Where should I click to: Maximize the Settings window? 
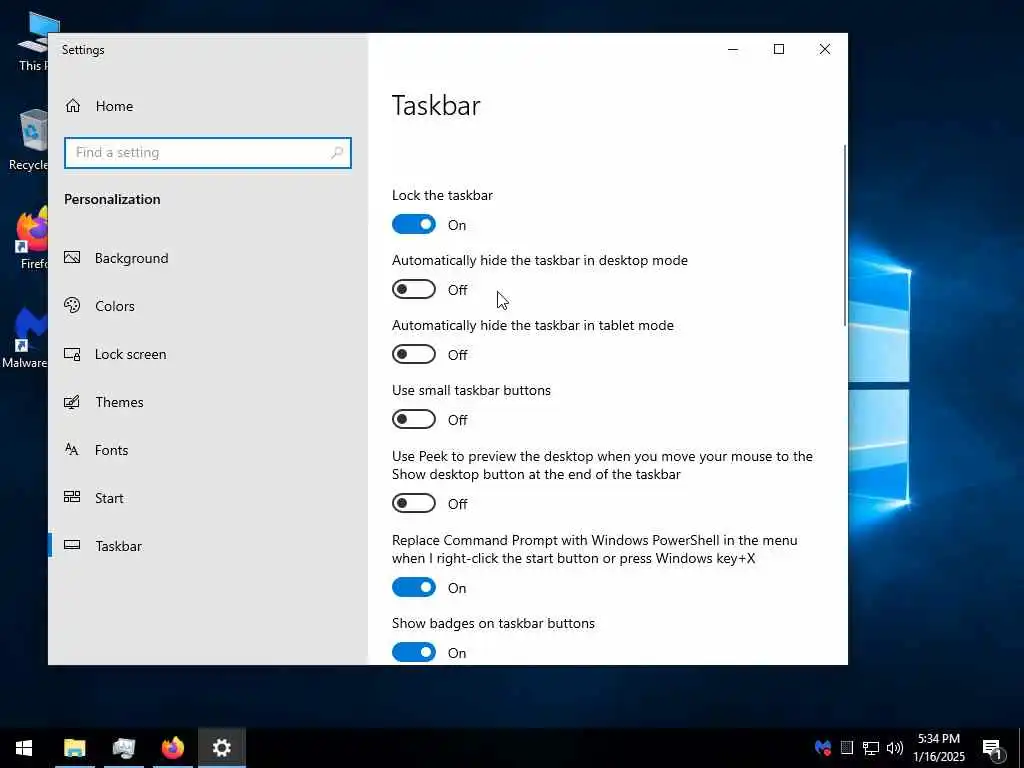coord(778,50)
